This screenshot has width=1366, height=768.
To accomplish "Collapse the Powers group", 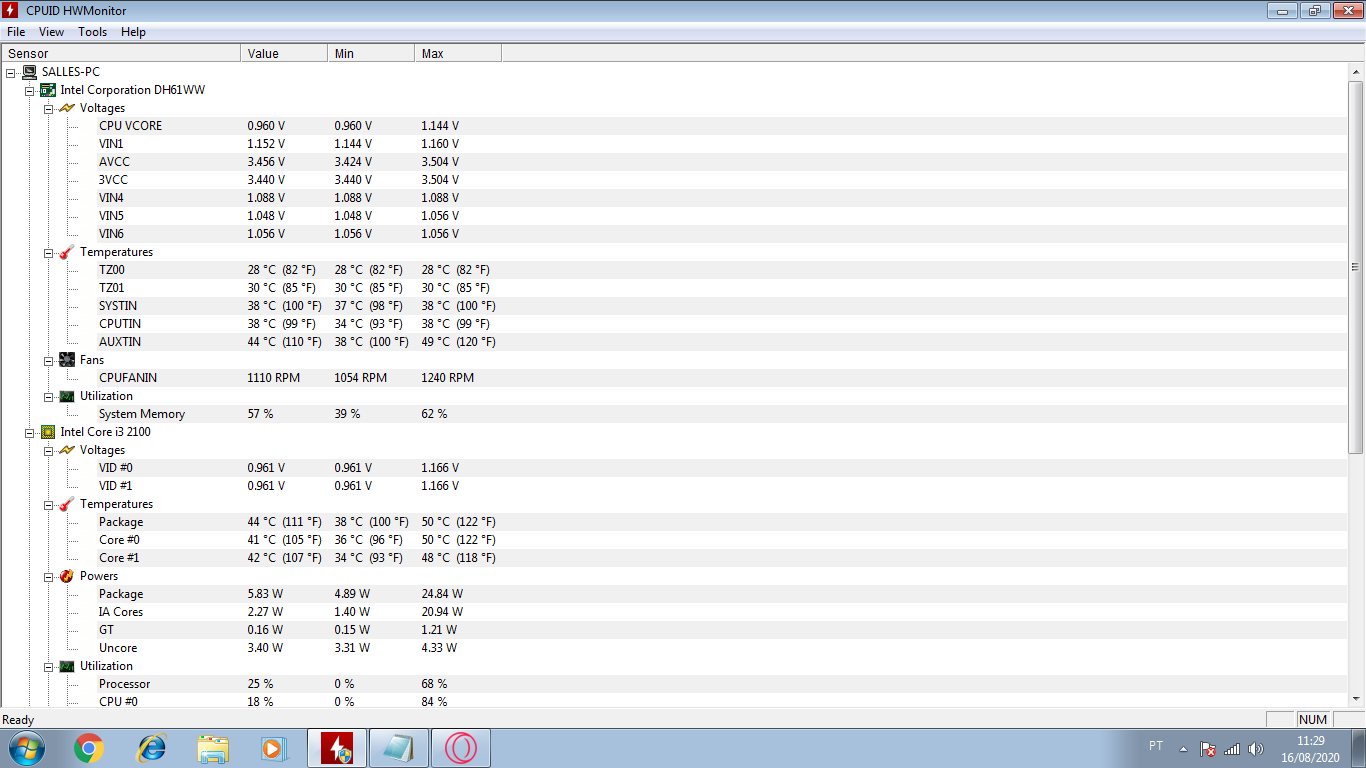I will click(49, 576).
